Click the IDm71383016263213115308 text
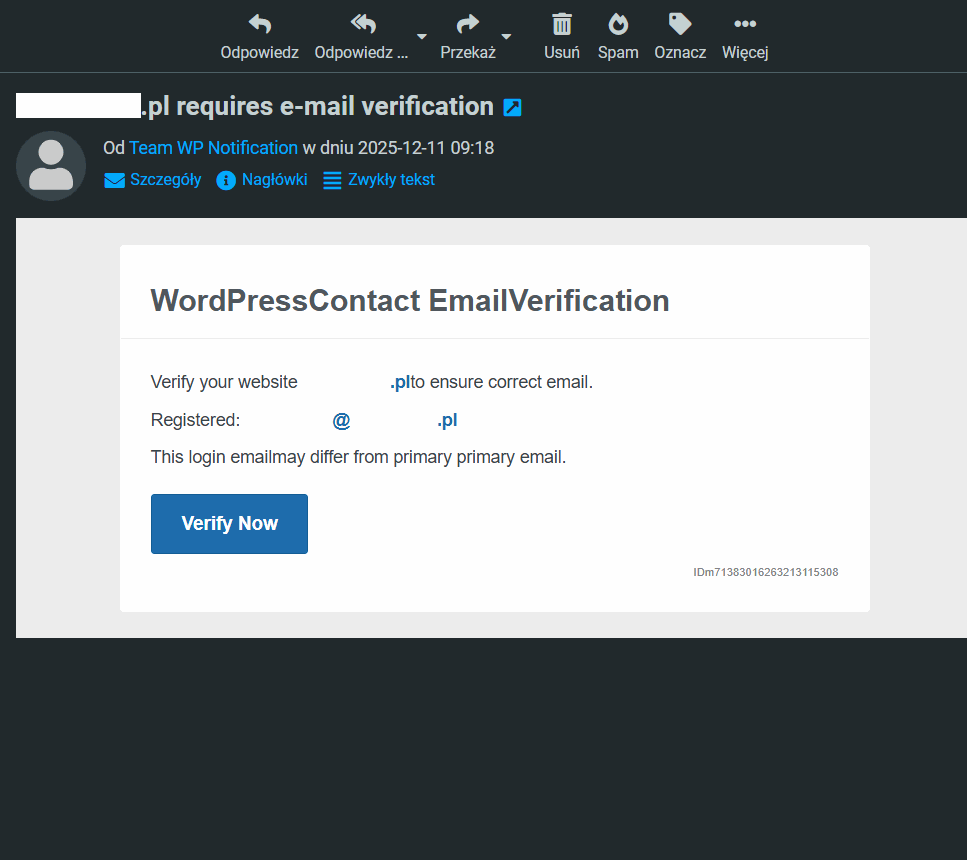 point(765,573)
